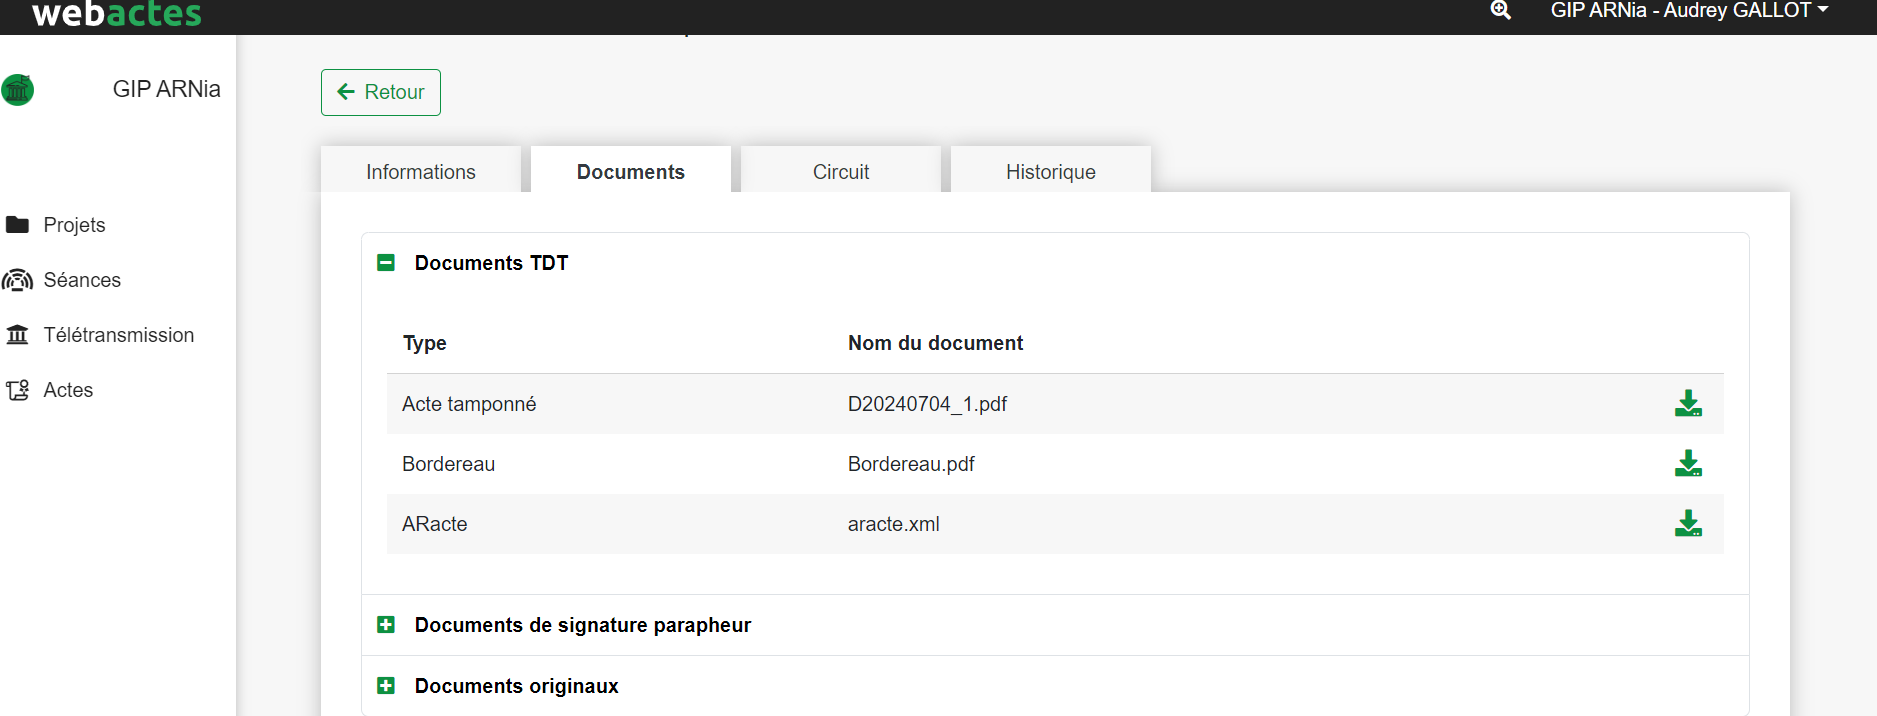Open the Télétransmission menu link

coord(118,335)
